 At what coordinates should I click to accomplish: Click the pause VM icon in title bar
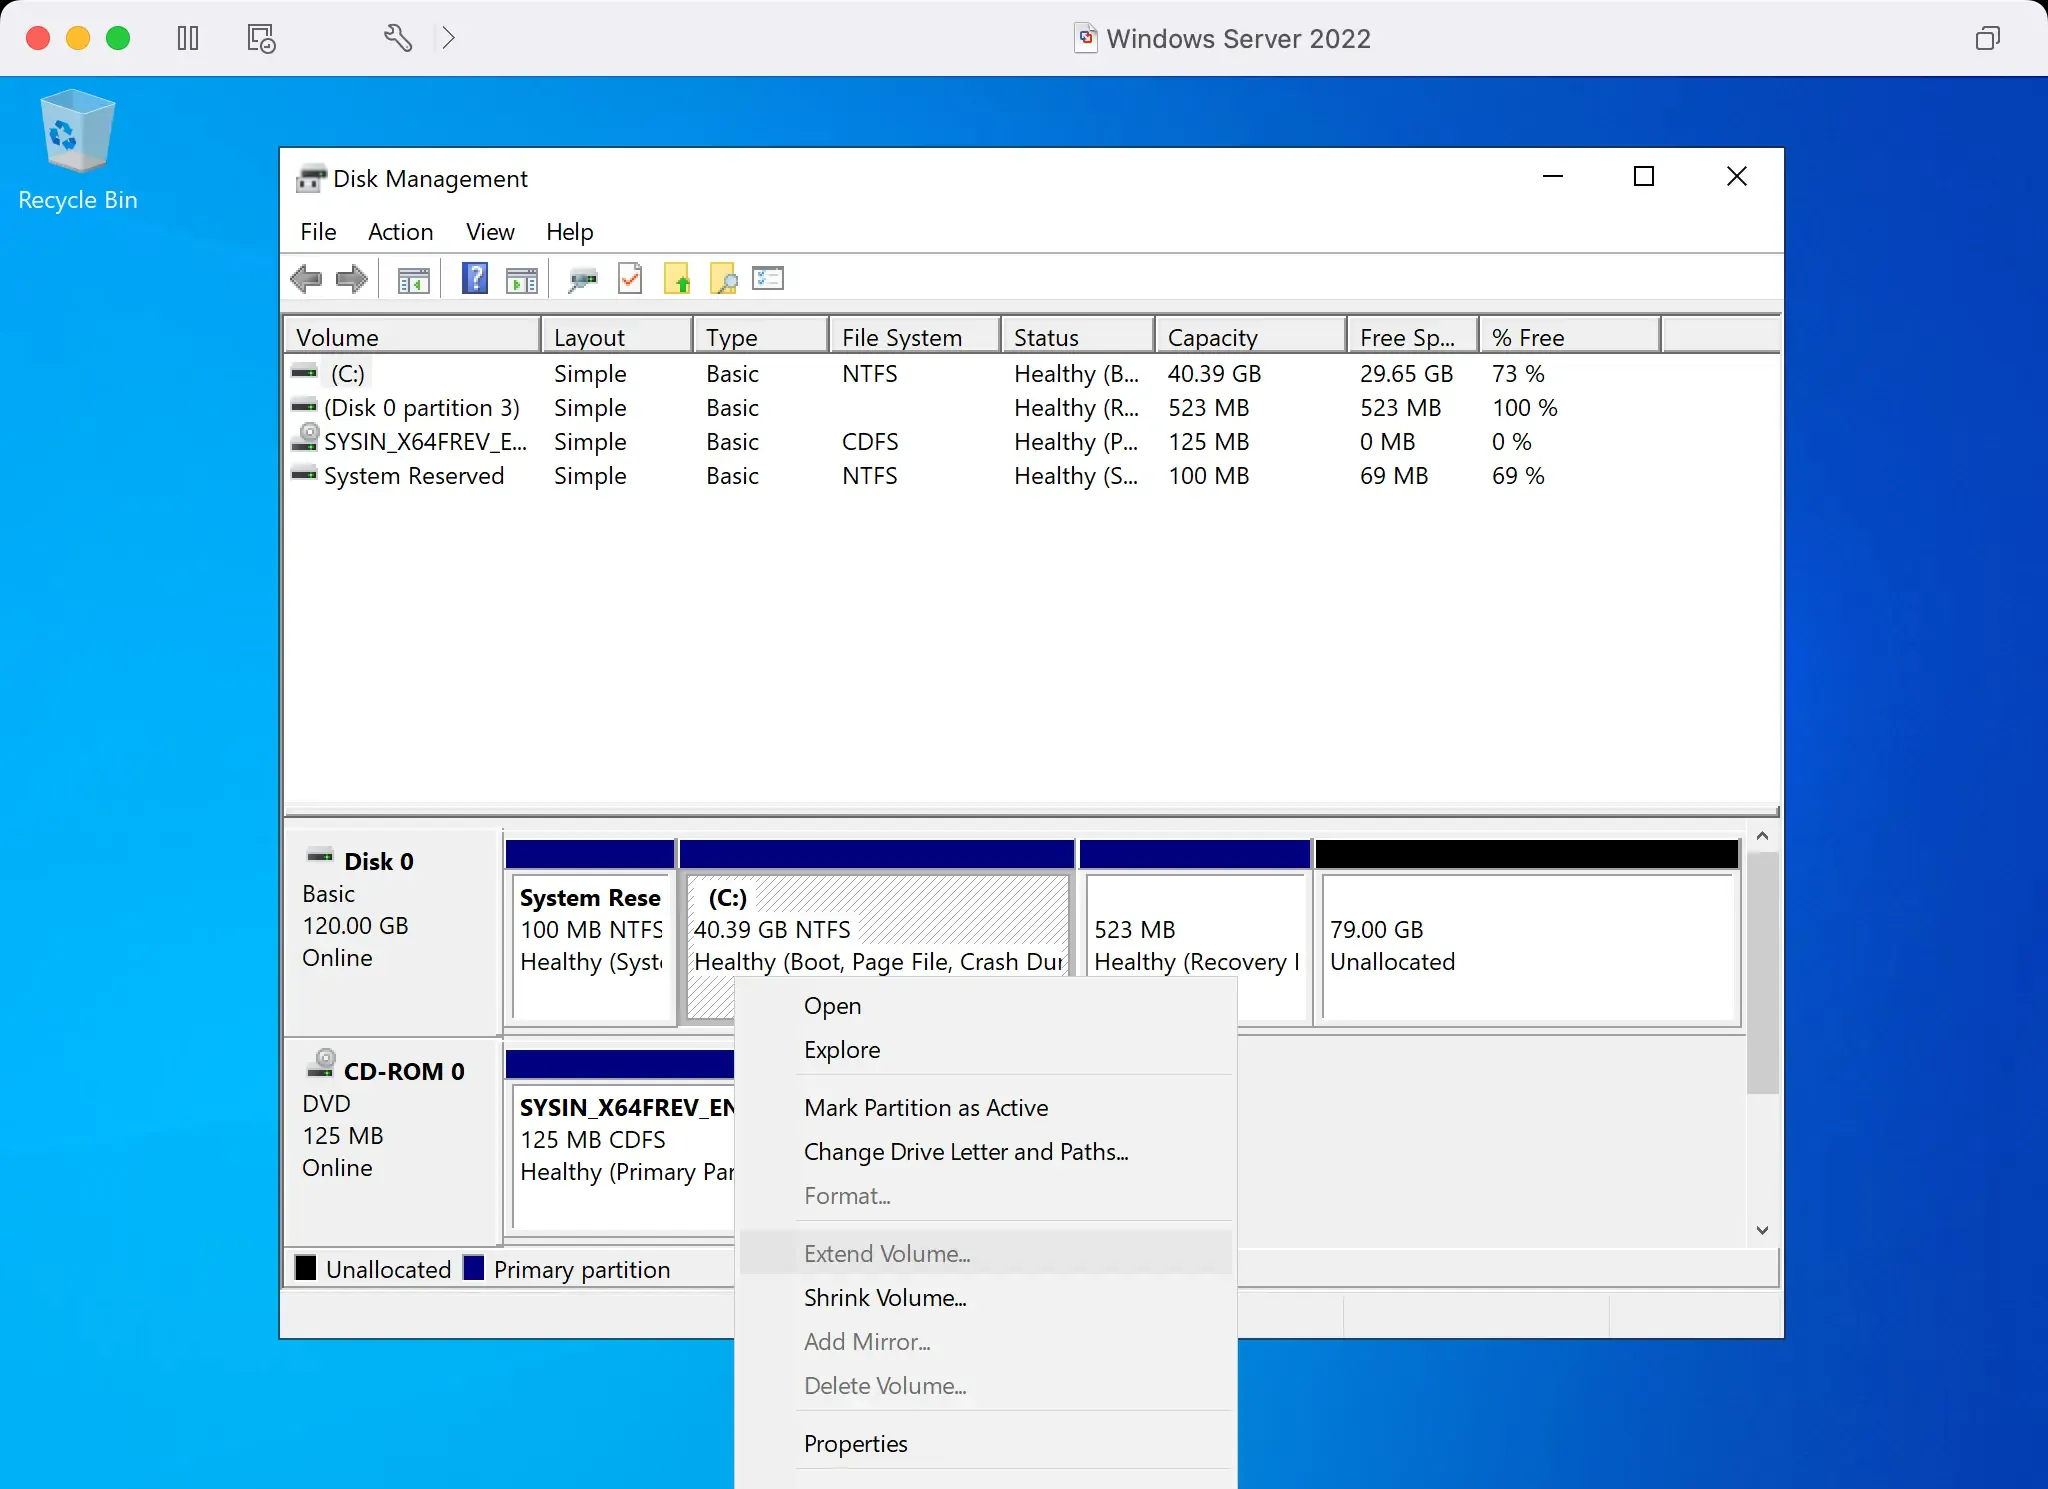[188, 38]
